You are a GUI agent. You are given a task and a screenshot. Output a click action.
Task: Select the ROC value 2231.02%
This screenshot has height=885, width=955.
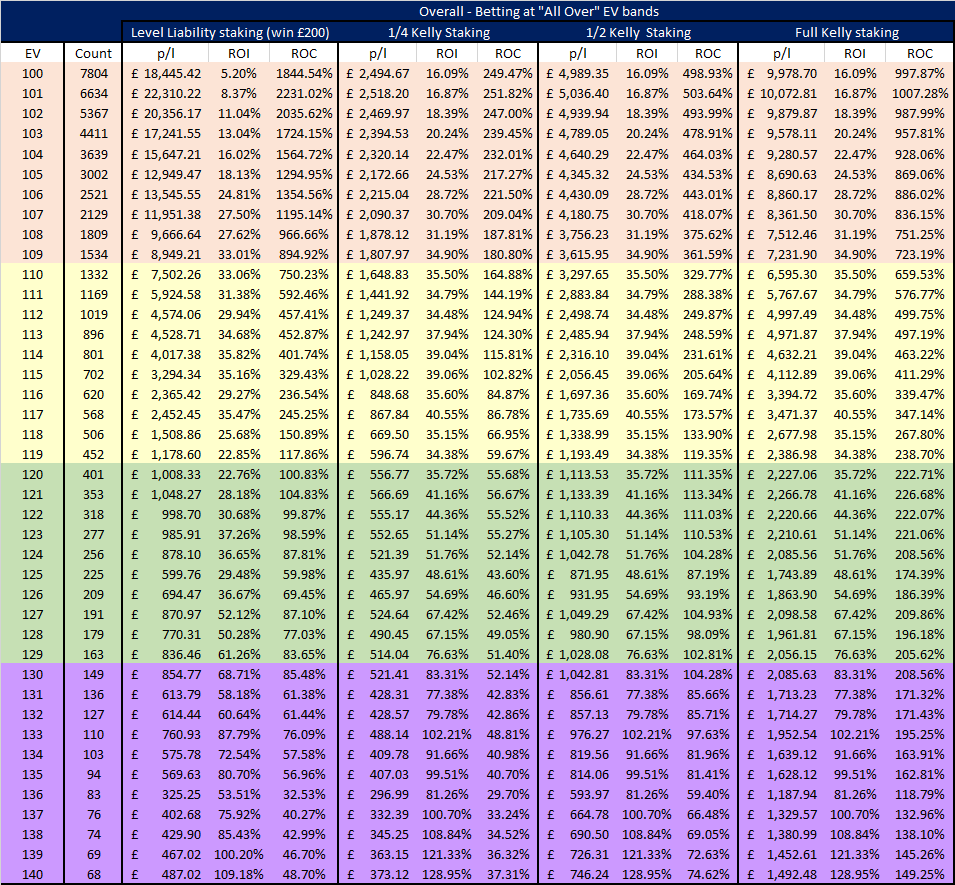(x=304, y=94)
